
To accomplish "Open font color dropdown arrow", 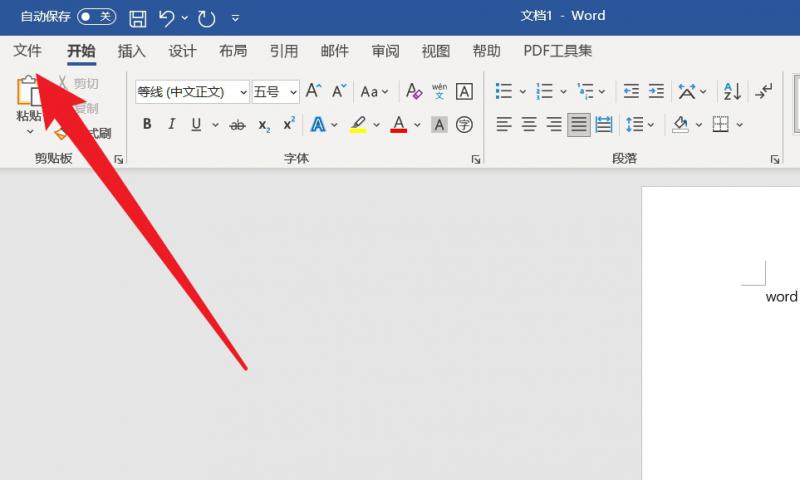I will pos(417,124).
